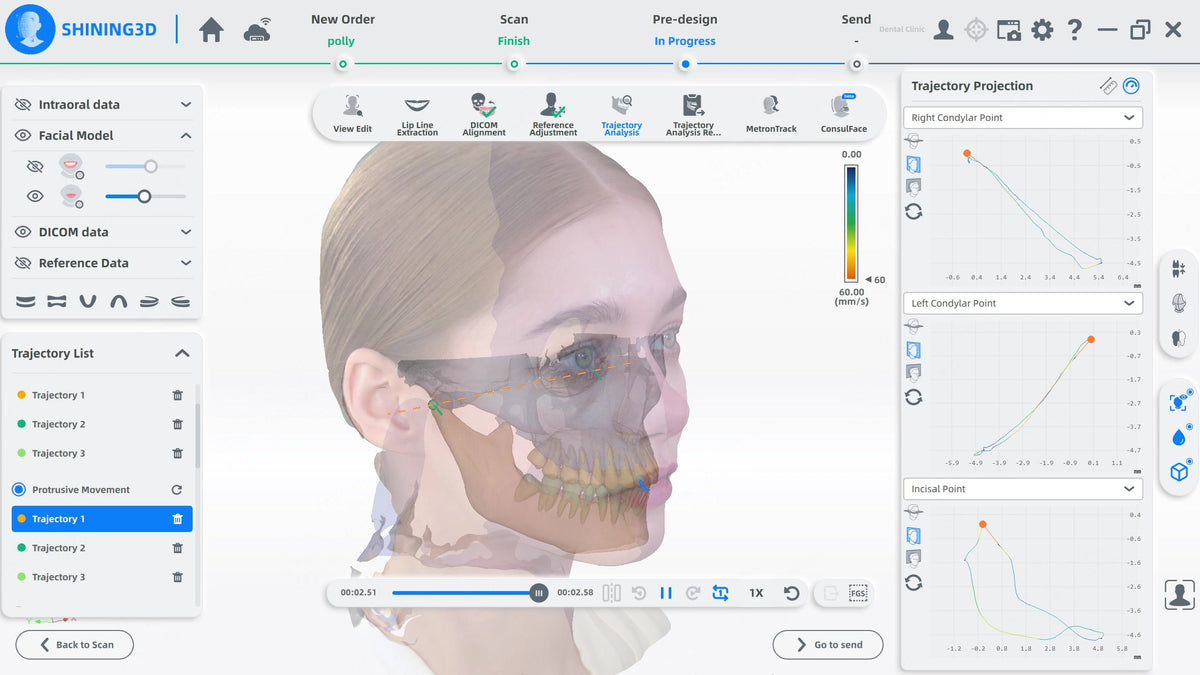The height and width of the screenshot is (675, 1200).
Task: Expand the Reference Data section
Action: 186,263
